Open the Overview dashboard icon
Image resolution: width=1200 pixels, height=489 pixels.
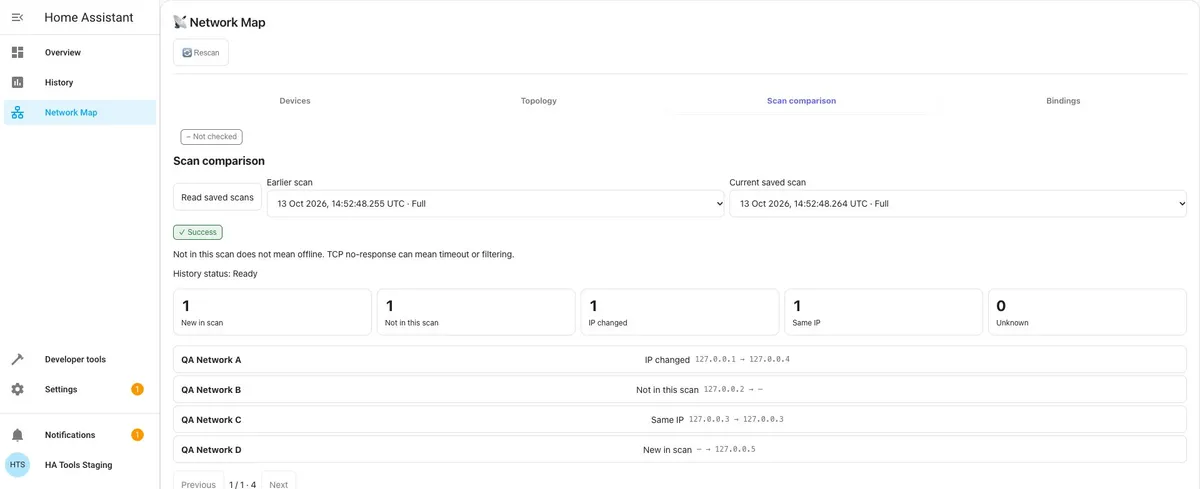click(17, 52)
